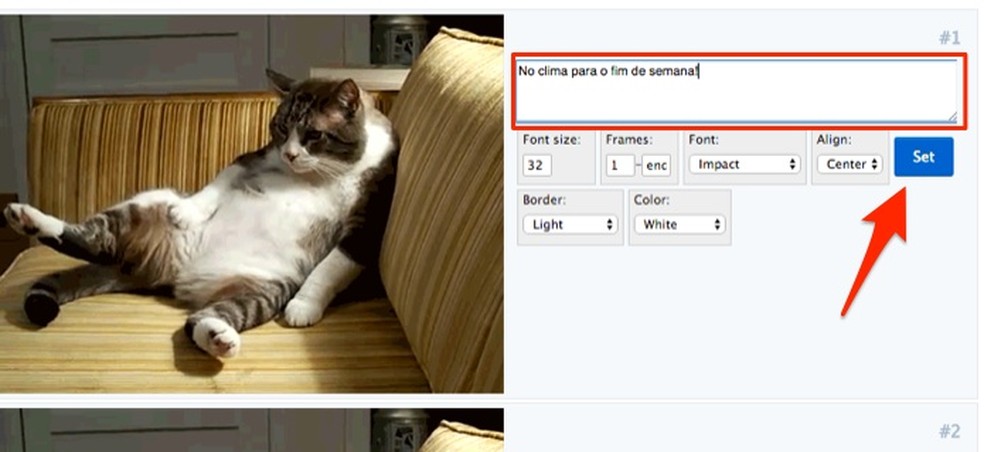Screen dimensions: 984x452
Task: Click the "Font:" label
Action: [x=703, y=140]
